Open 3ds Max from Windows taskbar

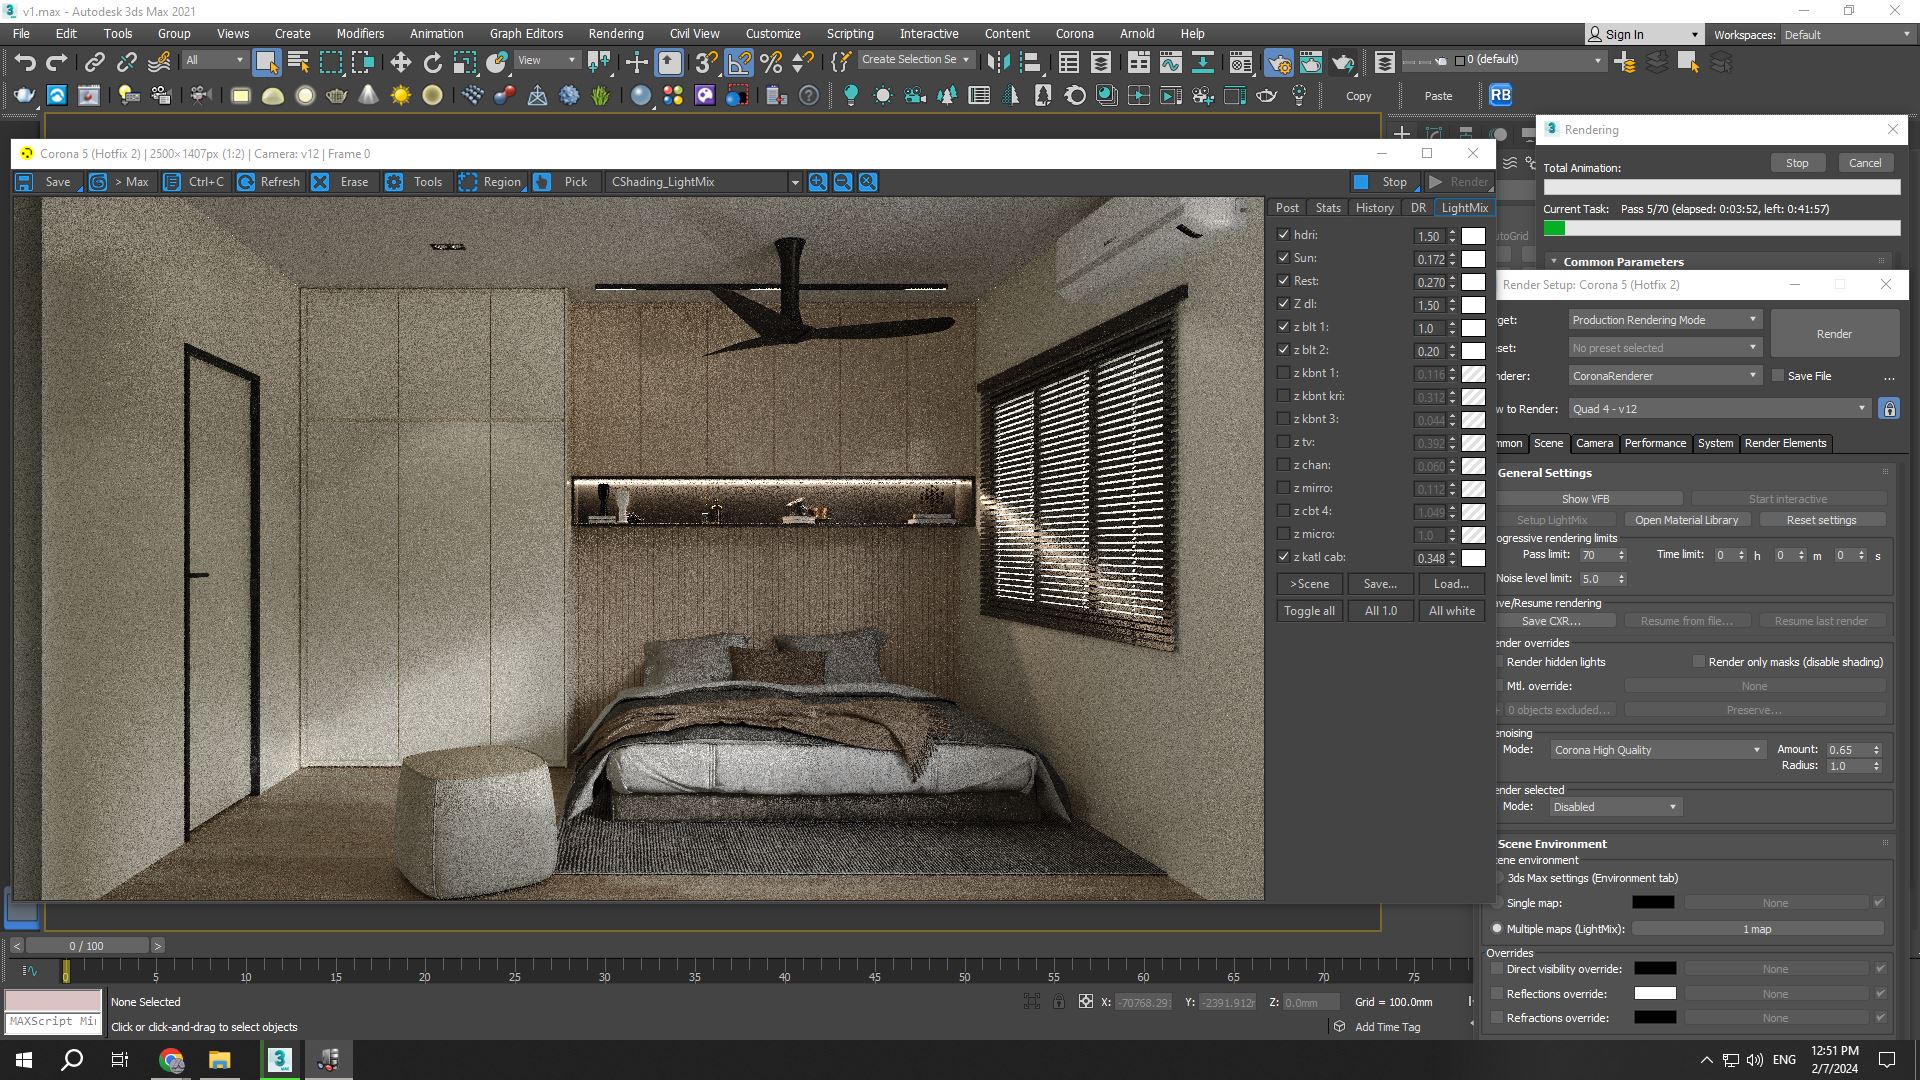[x=280, y=1059]
